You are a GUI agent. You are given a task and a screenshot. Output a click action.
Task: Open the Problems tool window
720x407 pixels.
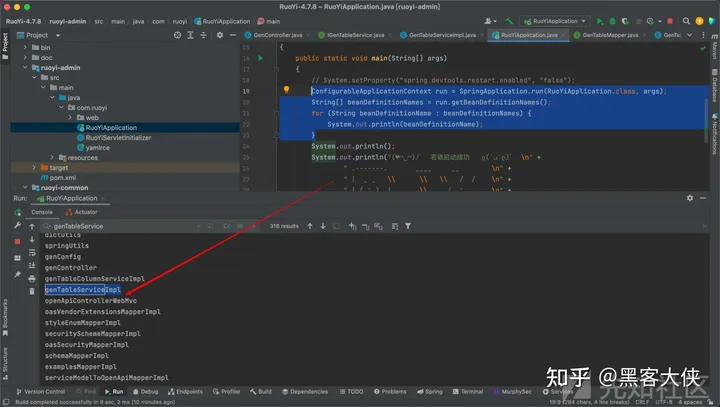click(x=390, y=392)
